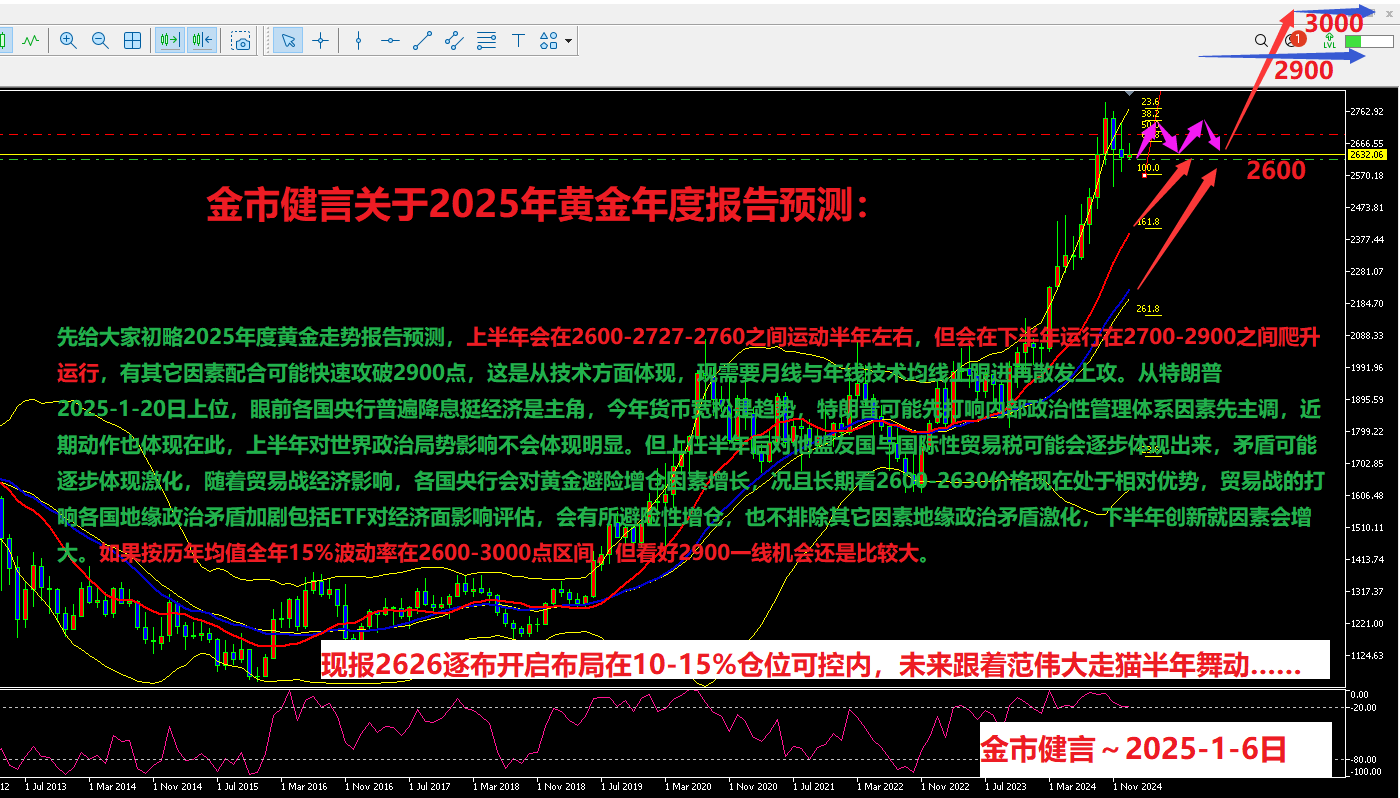Click the green connection status bar

1368,42
